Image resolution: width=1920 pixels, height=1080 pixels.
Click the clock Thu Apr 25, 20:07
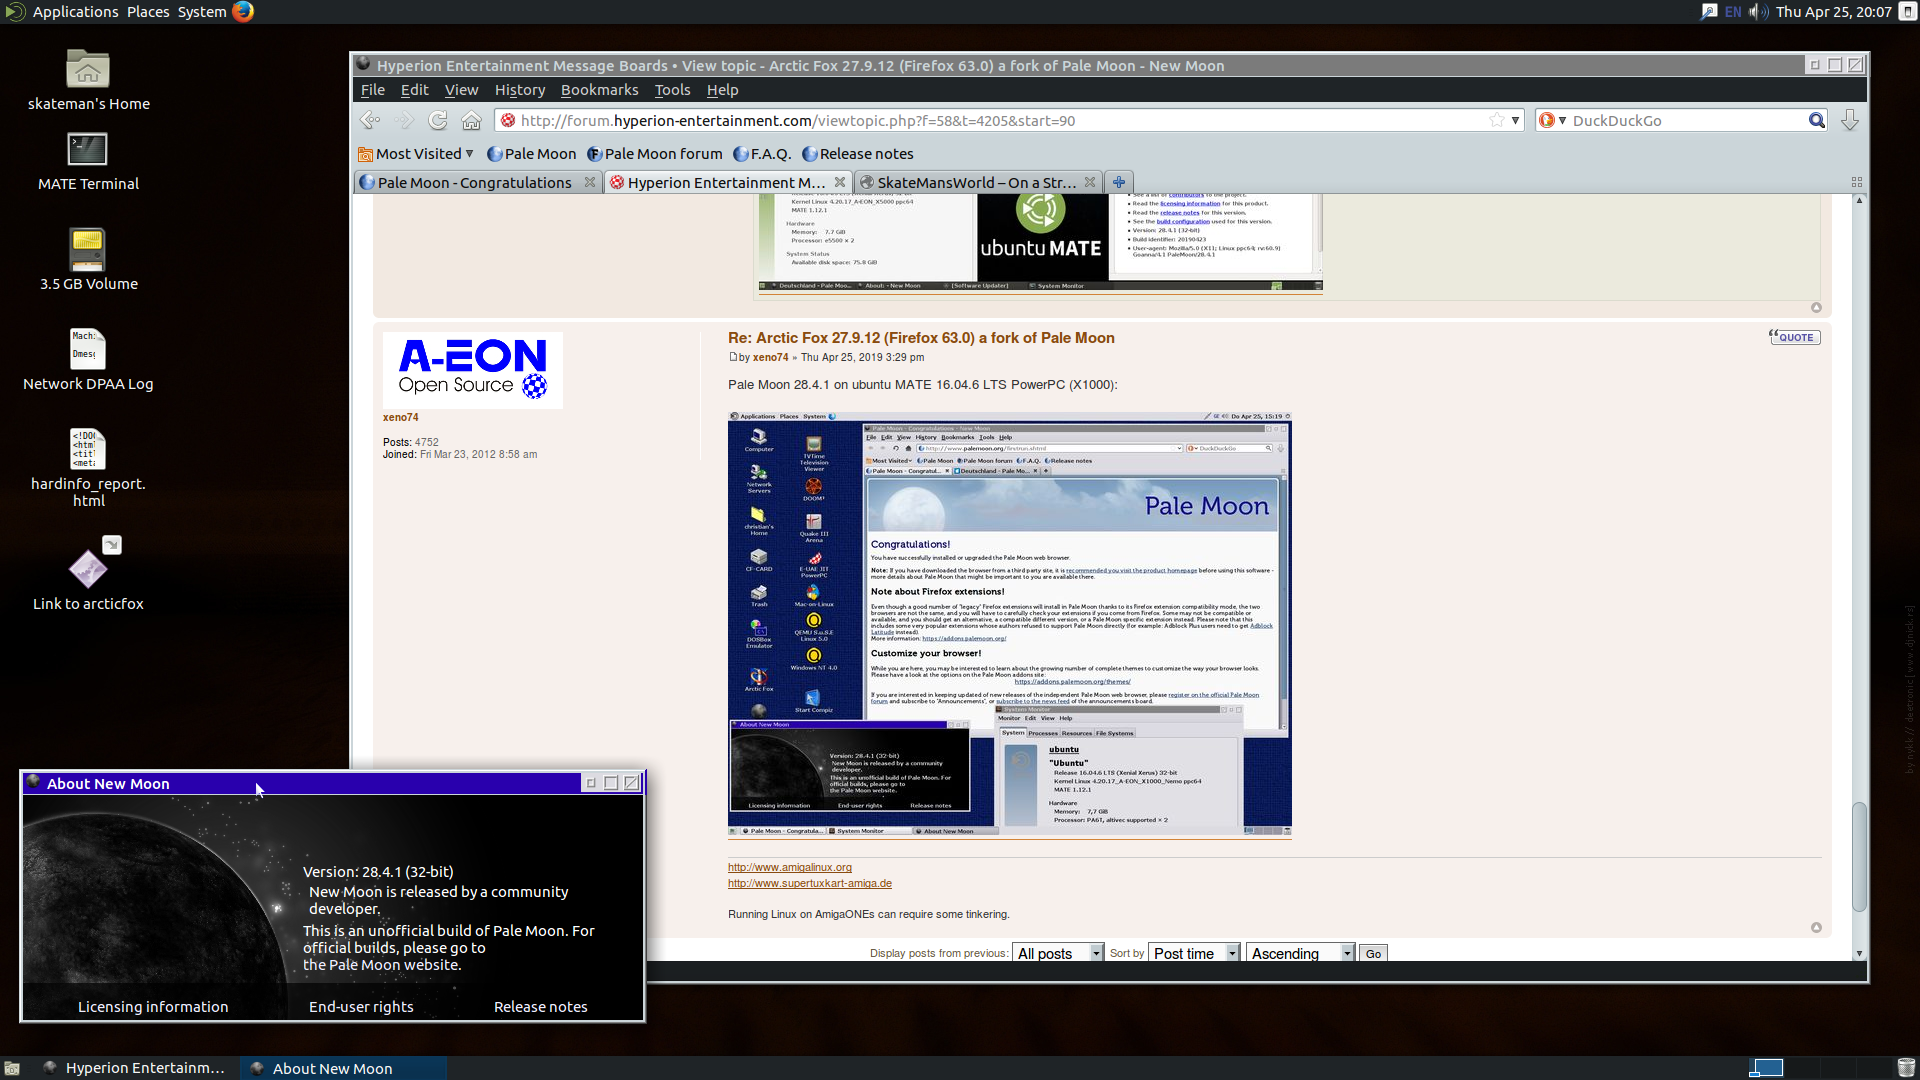1834,11
